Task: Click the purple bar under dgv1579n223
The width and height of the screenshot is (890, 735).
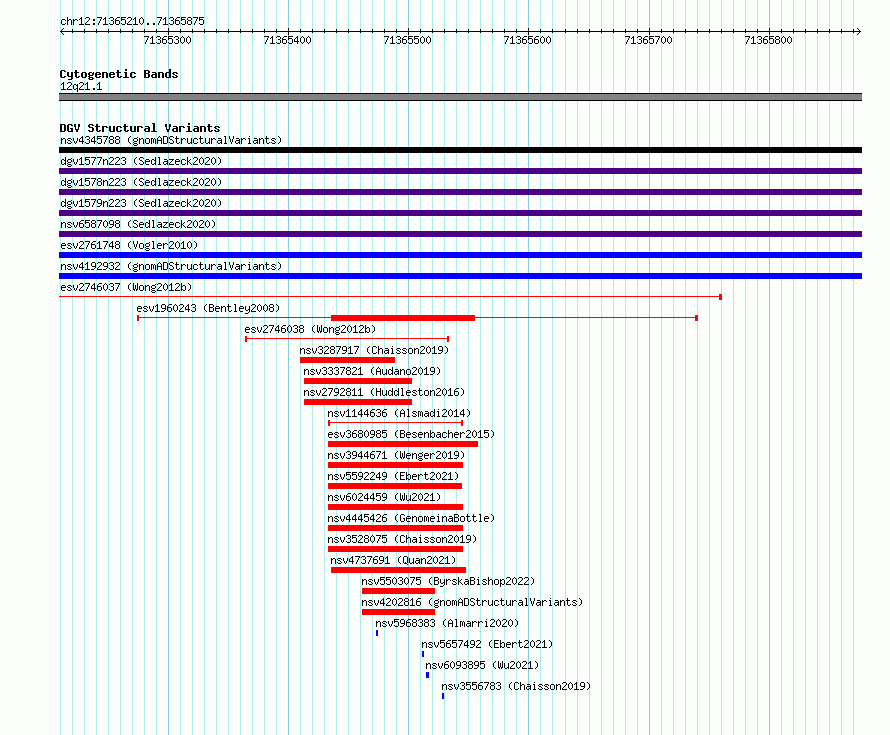Action: pyautogui.click(x=460, y=213)
